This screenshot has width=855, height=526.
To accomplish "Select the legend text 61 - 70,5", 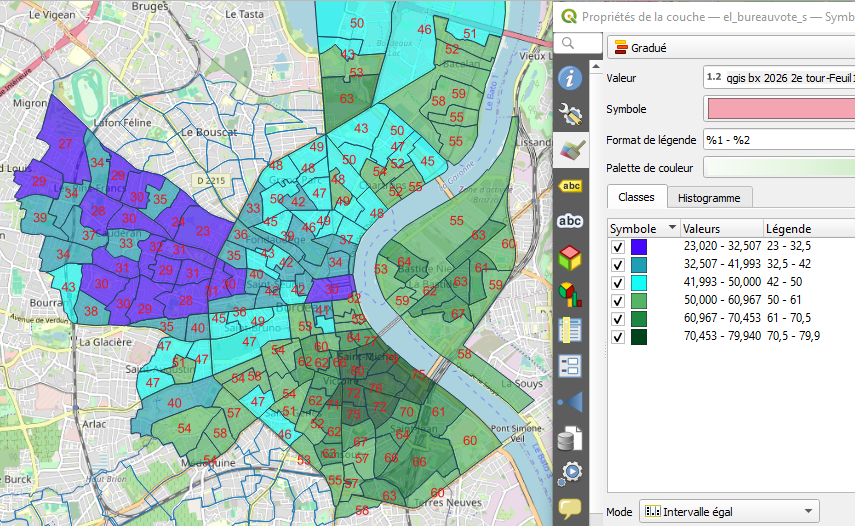I will tap(788, 318).
